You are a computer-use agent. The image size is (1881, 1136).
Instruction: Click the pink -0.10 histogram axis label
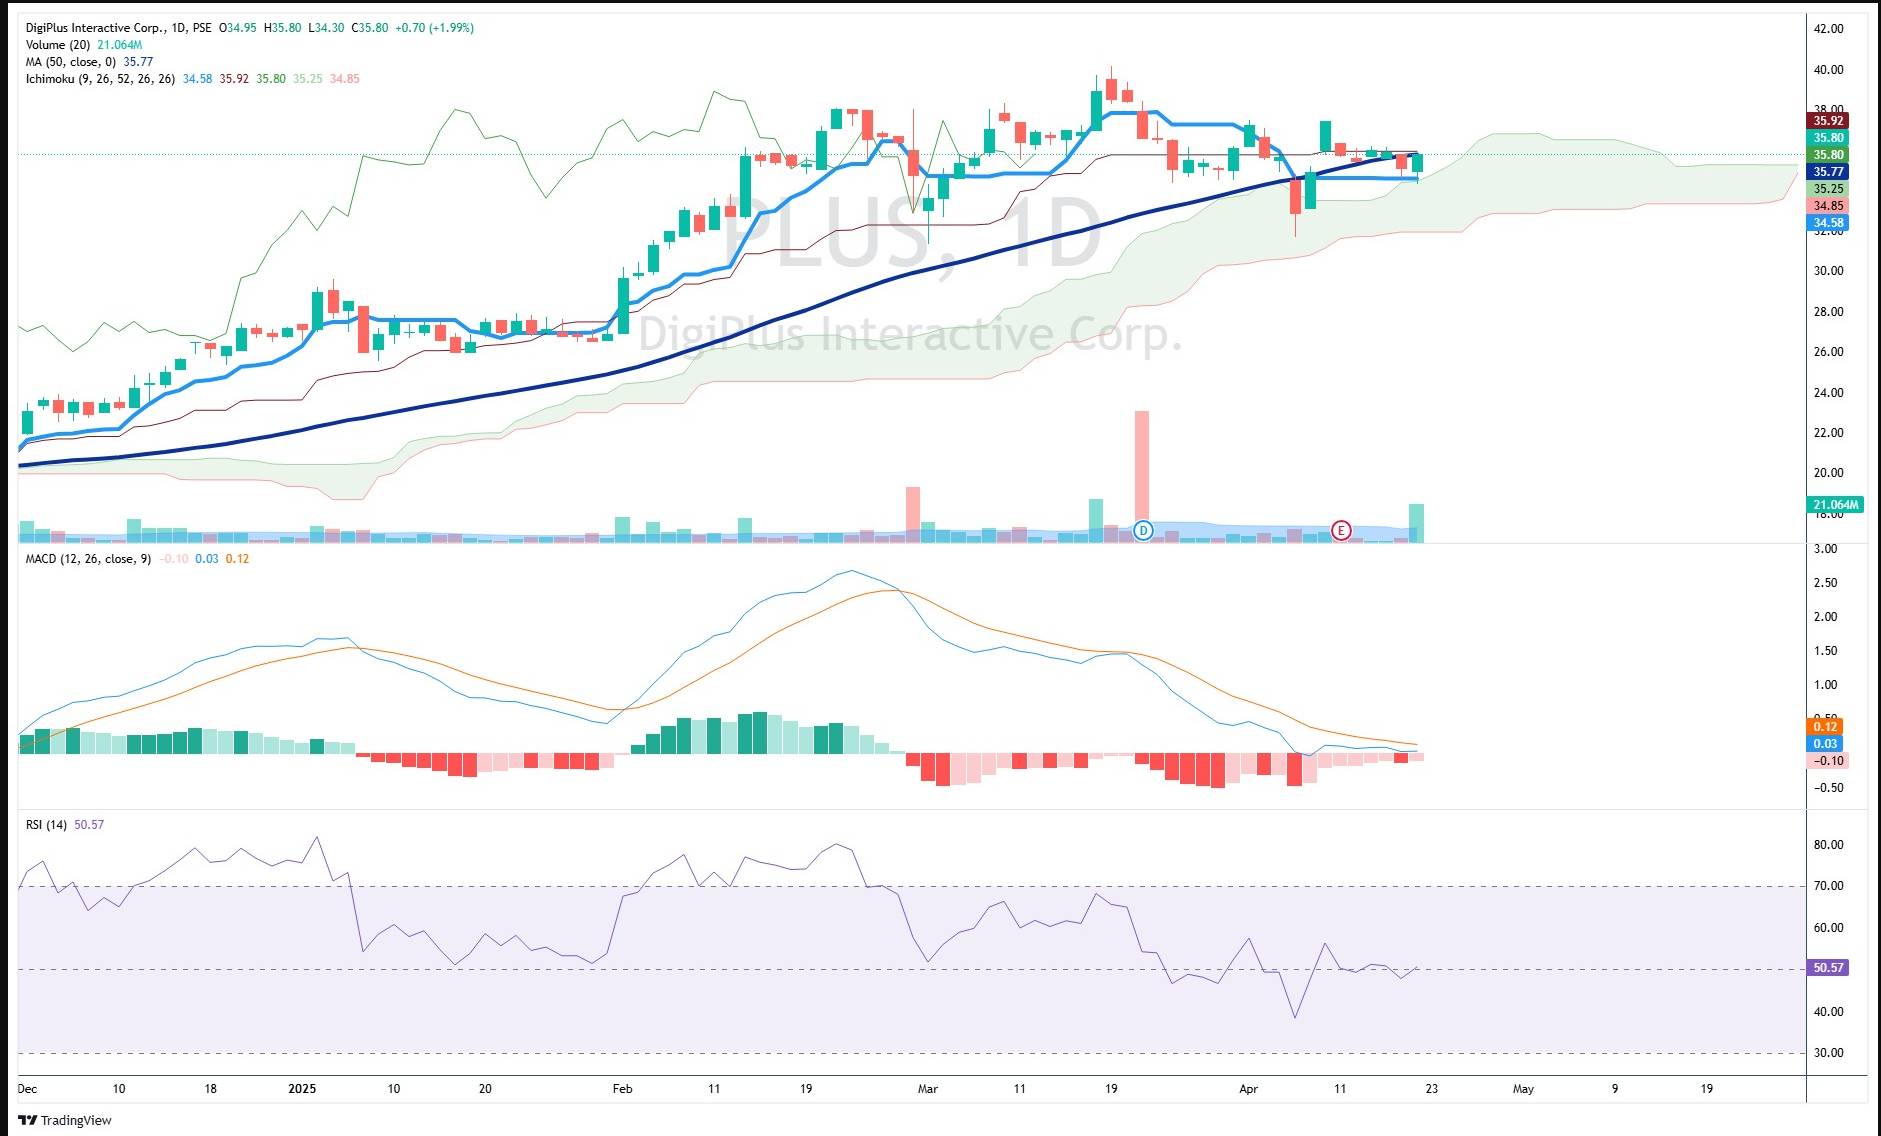[1829, 761]
